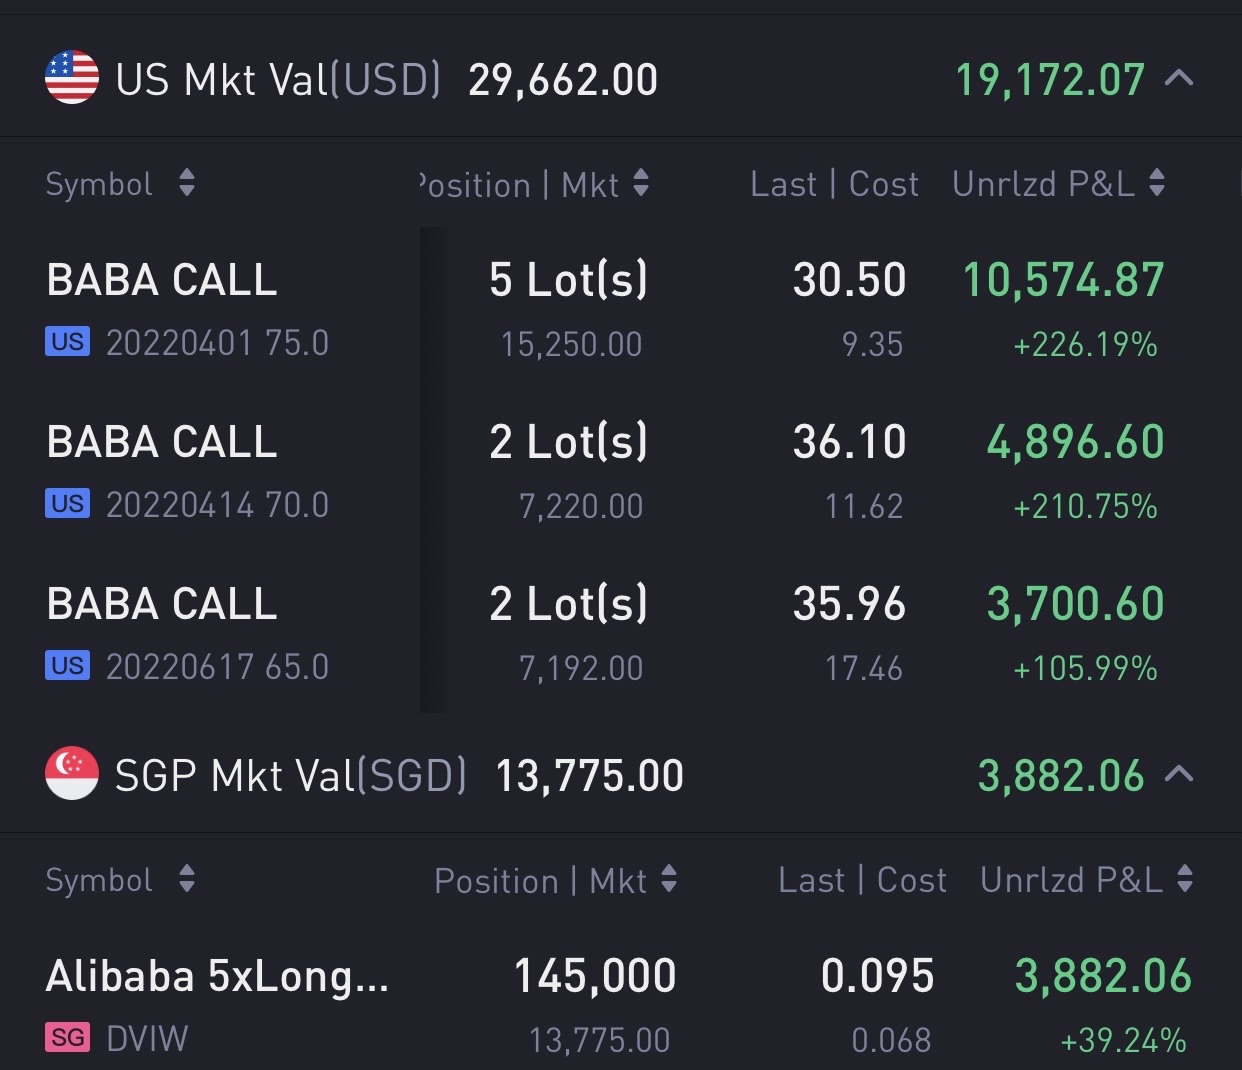The height and width of the screenshot is (1070, 1242).
Task: Toggle US Last | Cost column header
Action: pyautogui.click(x=834, y=184)
